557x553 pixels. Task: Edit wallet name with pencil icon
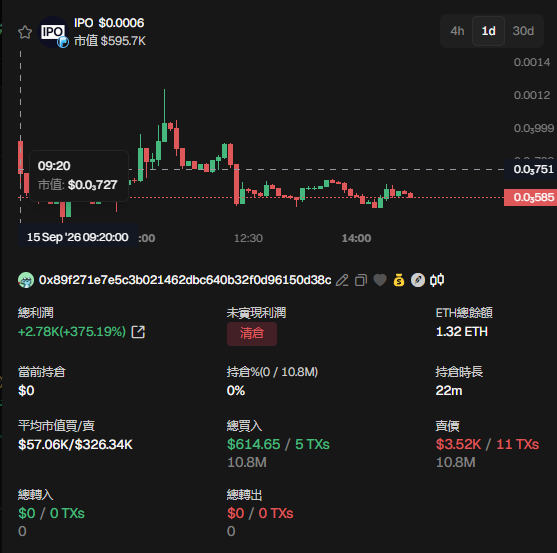[342, 280]
